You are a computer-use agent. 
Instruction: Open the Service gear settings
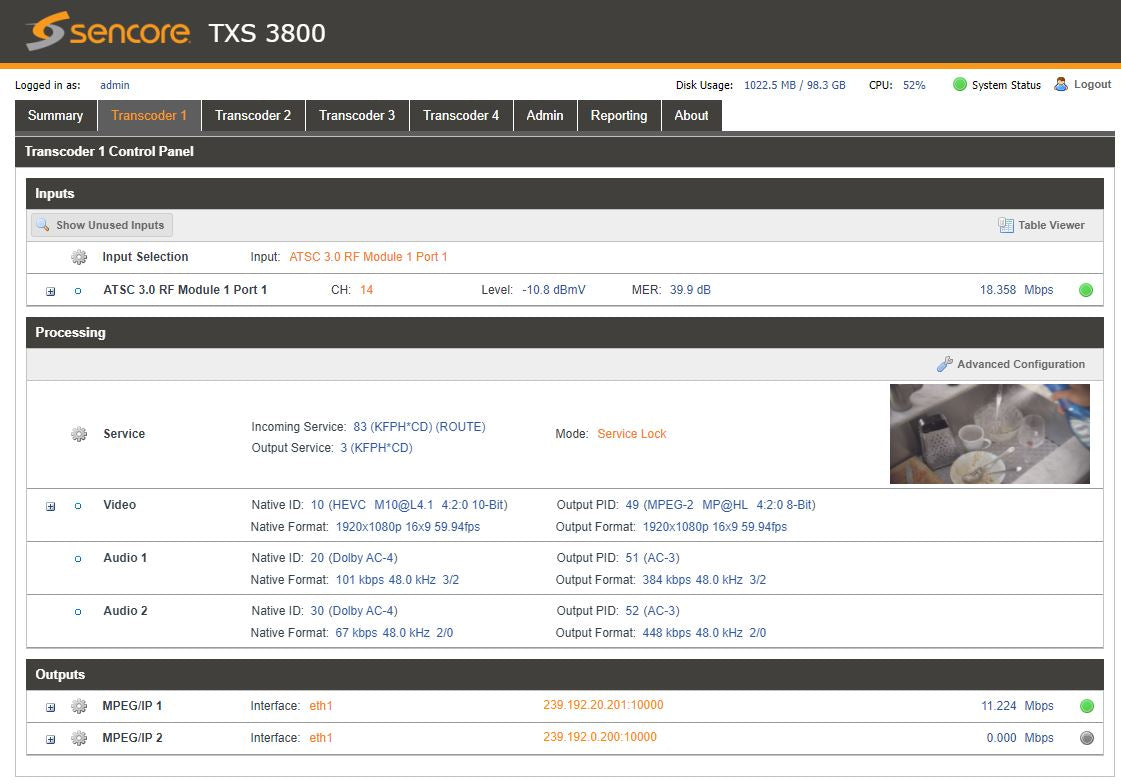click(79, 434)
